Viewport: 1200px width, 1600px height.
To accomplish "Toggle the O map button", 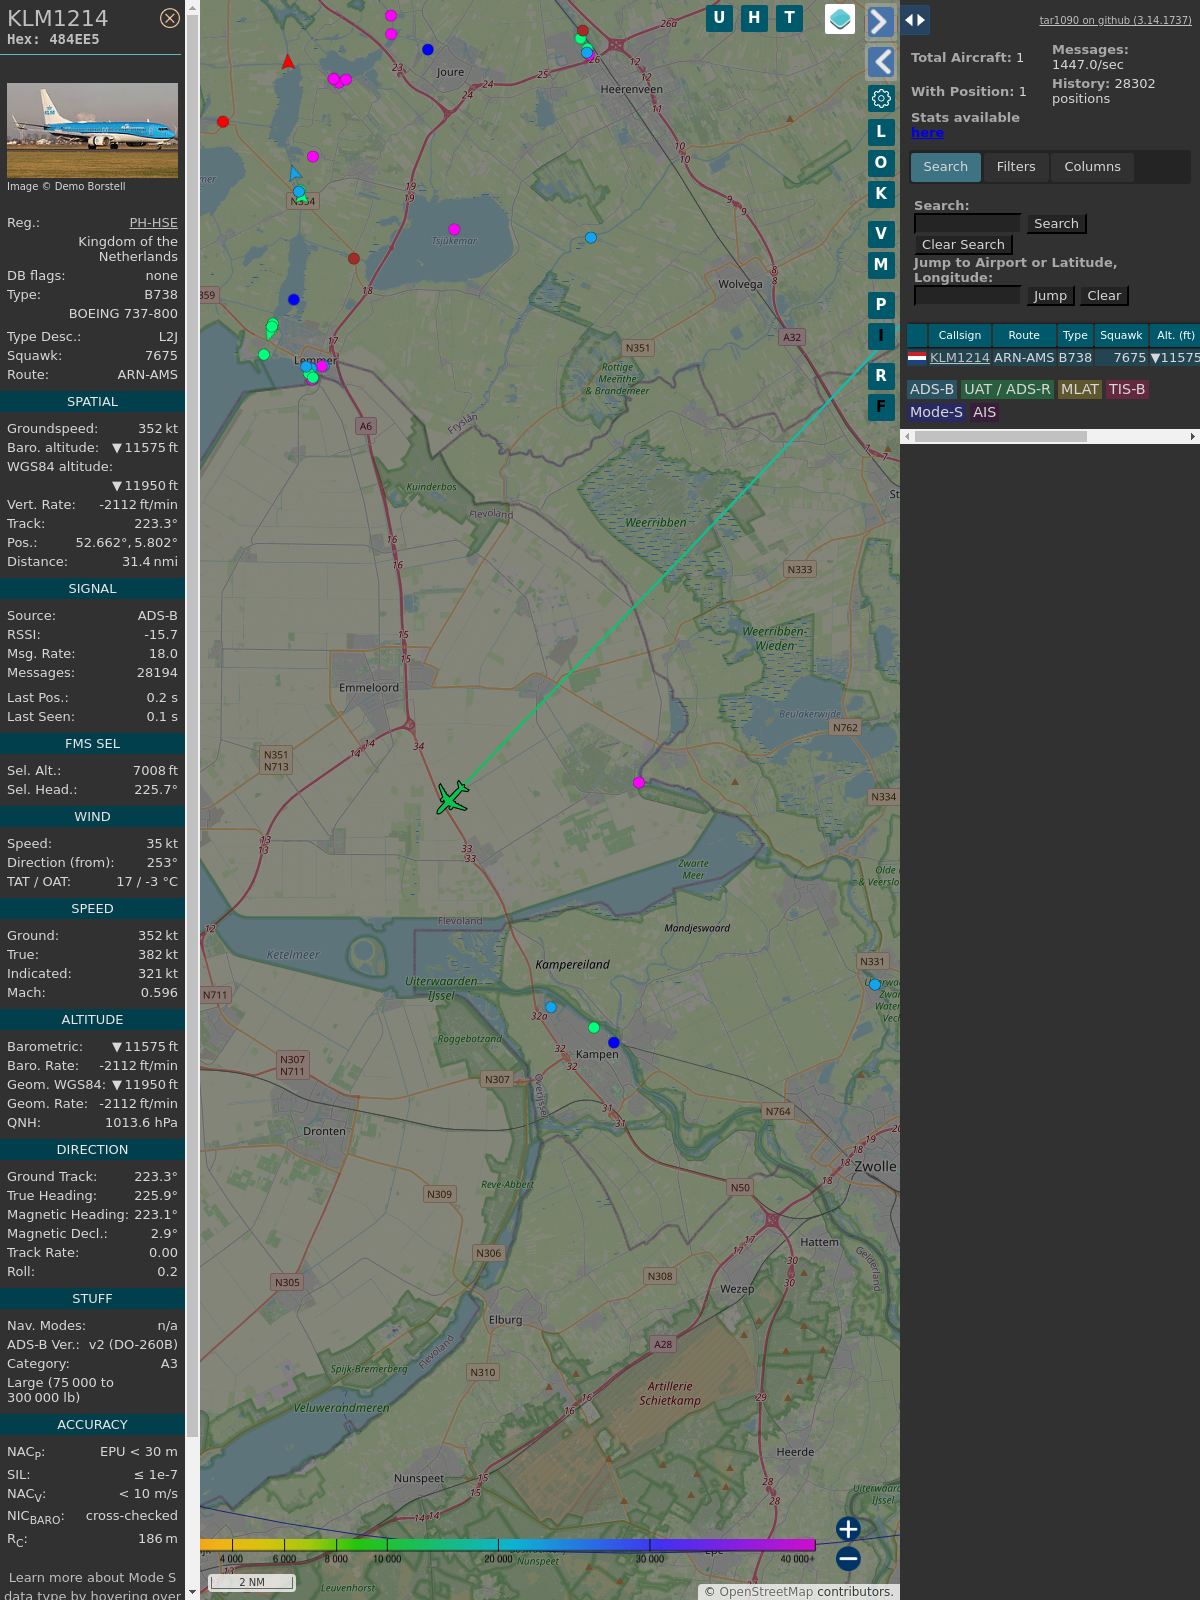I will coord(881,162).
